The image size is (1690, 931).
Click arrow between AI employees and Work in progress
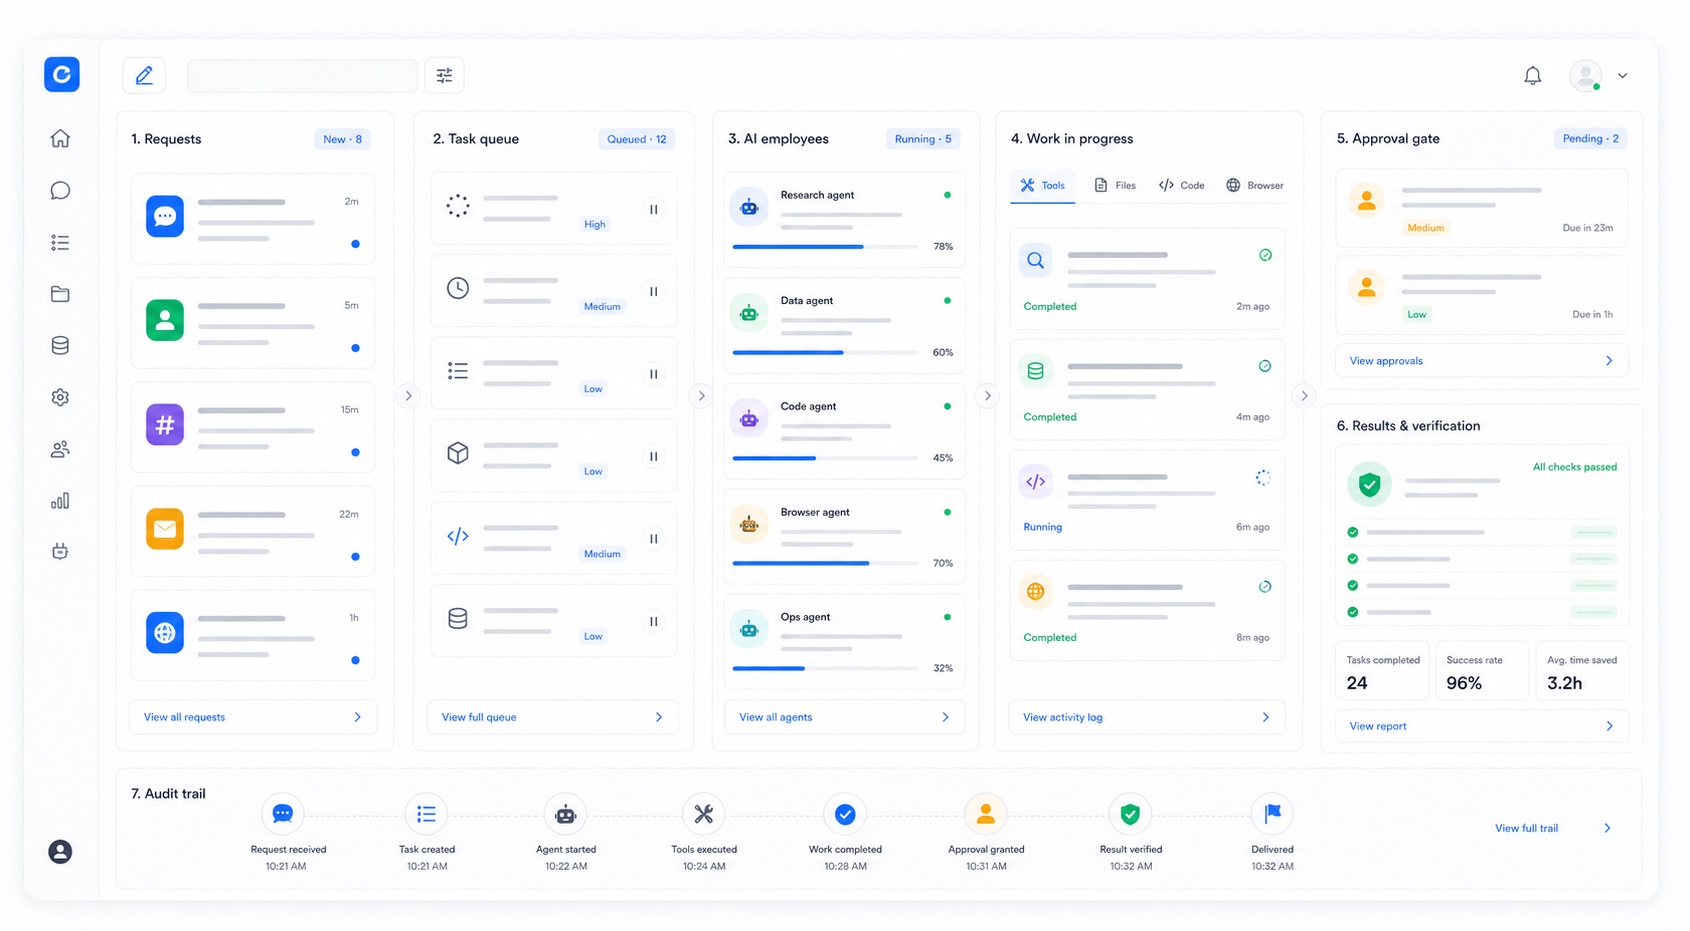pos(987,396)
